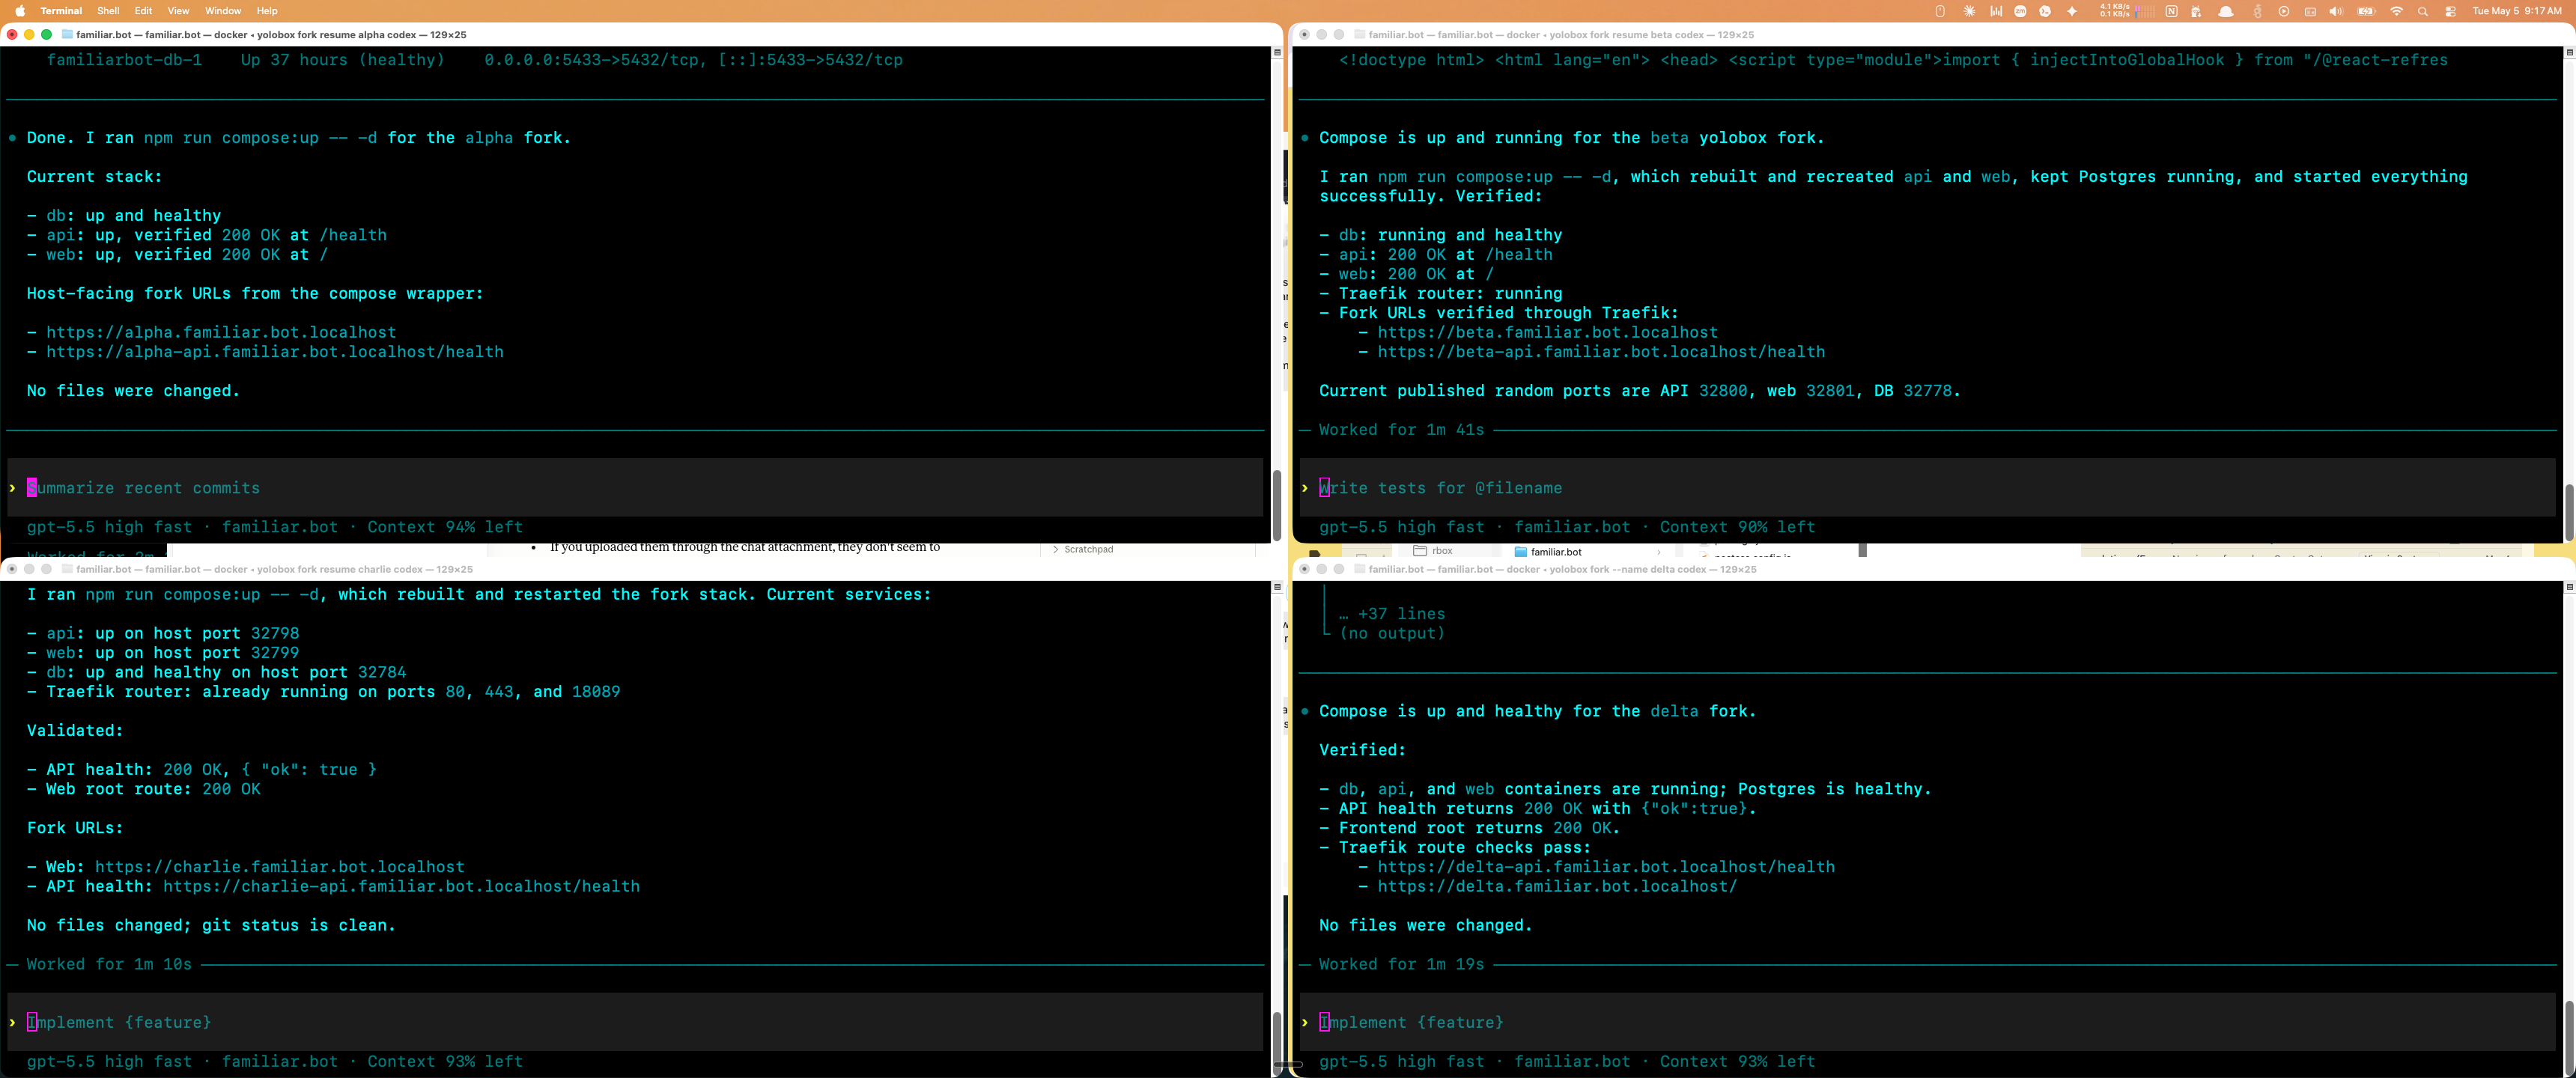Open the Notion menu bar icon

pyautogui.click(x=2172, y=11)
